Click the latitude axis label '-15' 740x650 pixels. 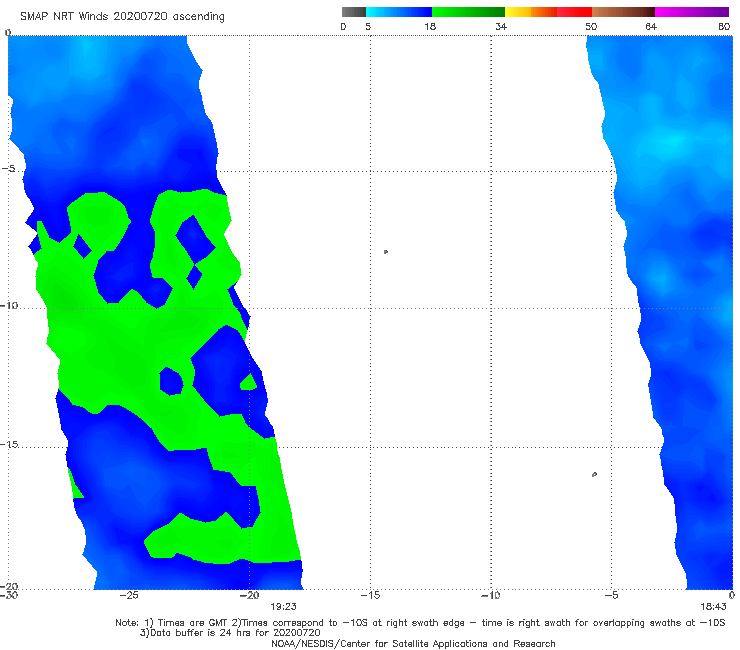coord(9,444)
